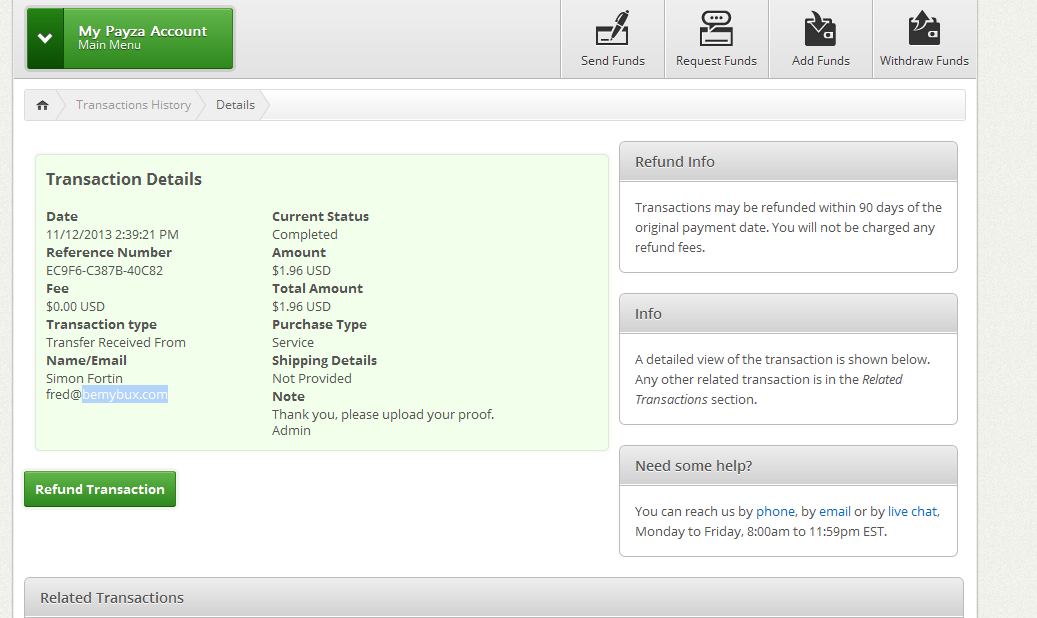Go to home via breadcrumb house icon
Image resolution: width=1037 pixels, height=618 pixels.
pyautogui.click(x=42, y=105)
